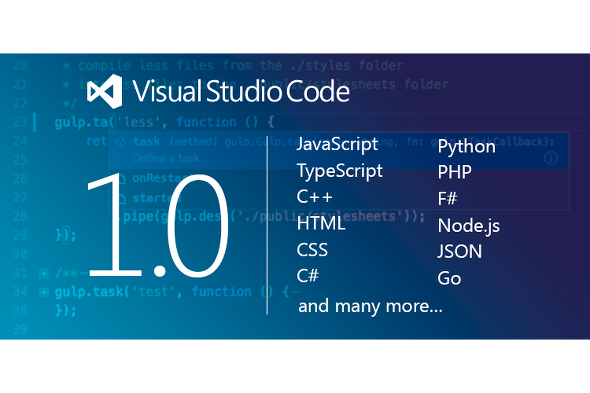Click the "C#" language label

(307, 276)
